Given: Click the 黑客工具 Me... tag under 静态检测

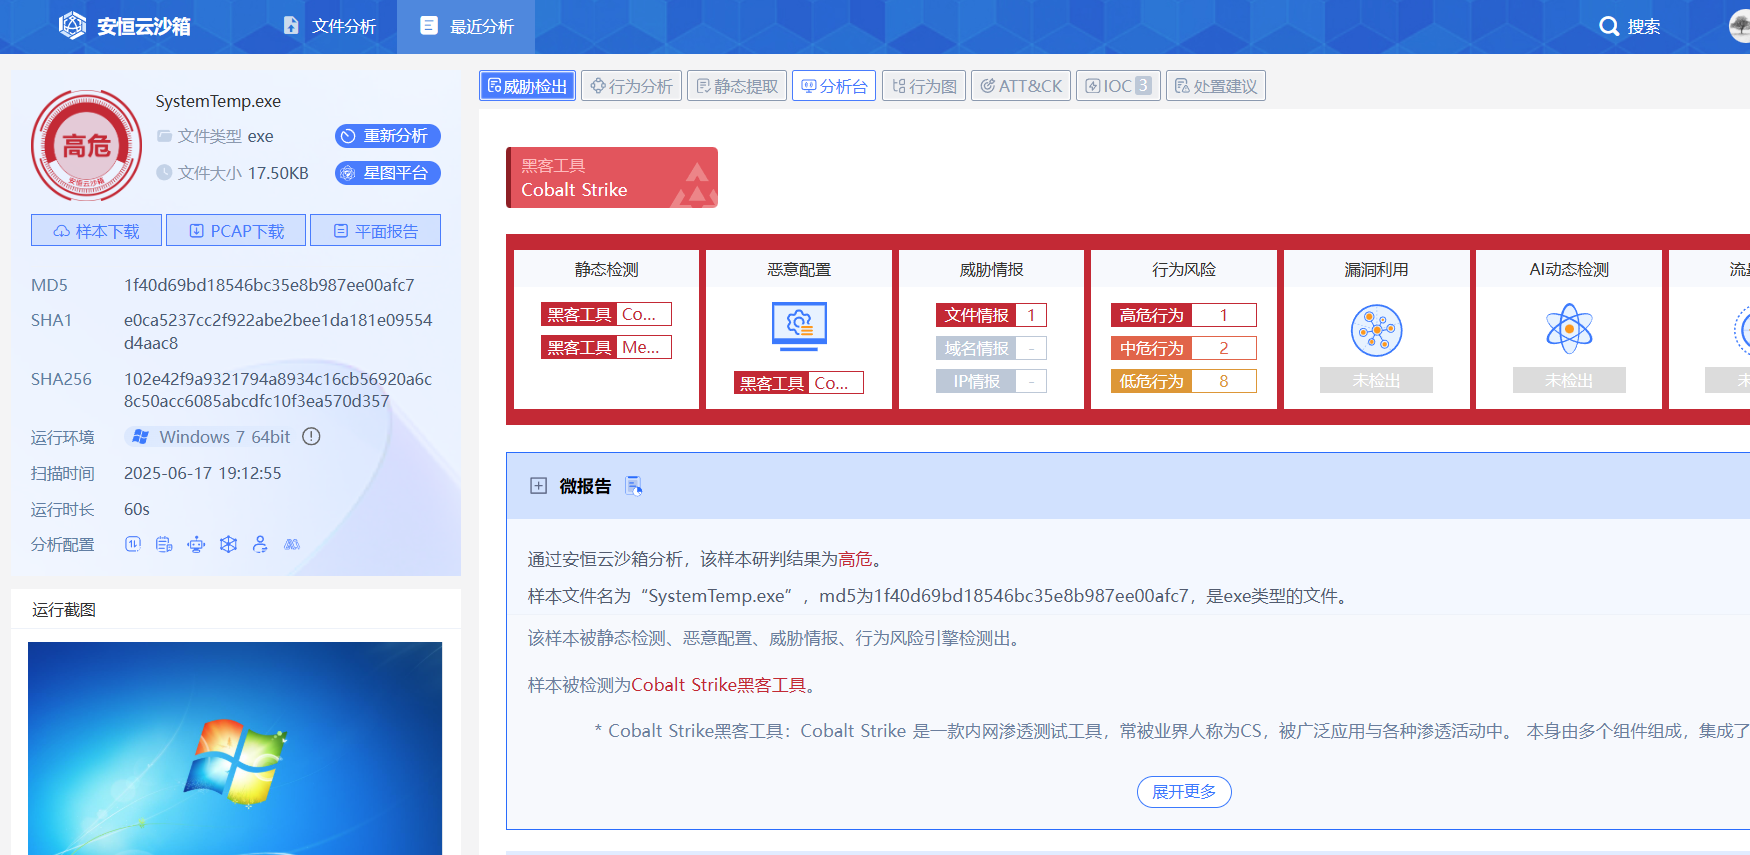Looking at the screenshot, I should click(x=606, y=347).
